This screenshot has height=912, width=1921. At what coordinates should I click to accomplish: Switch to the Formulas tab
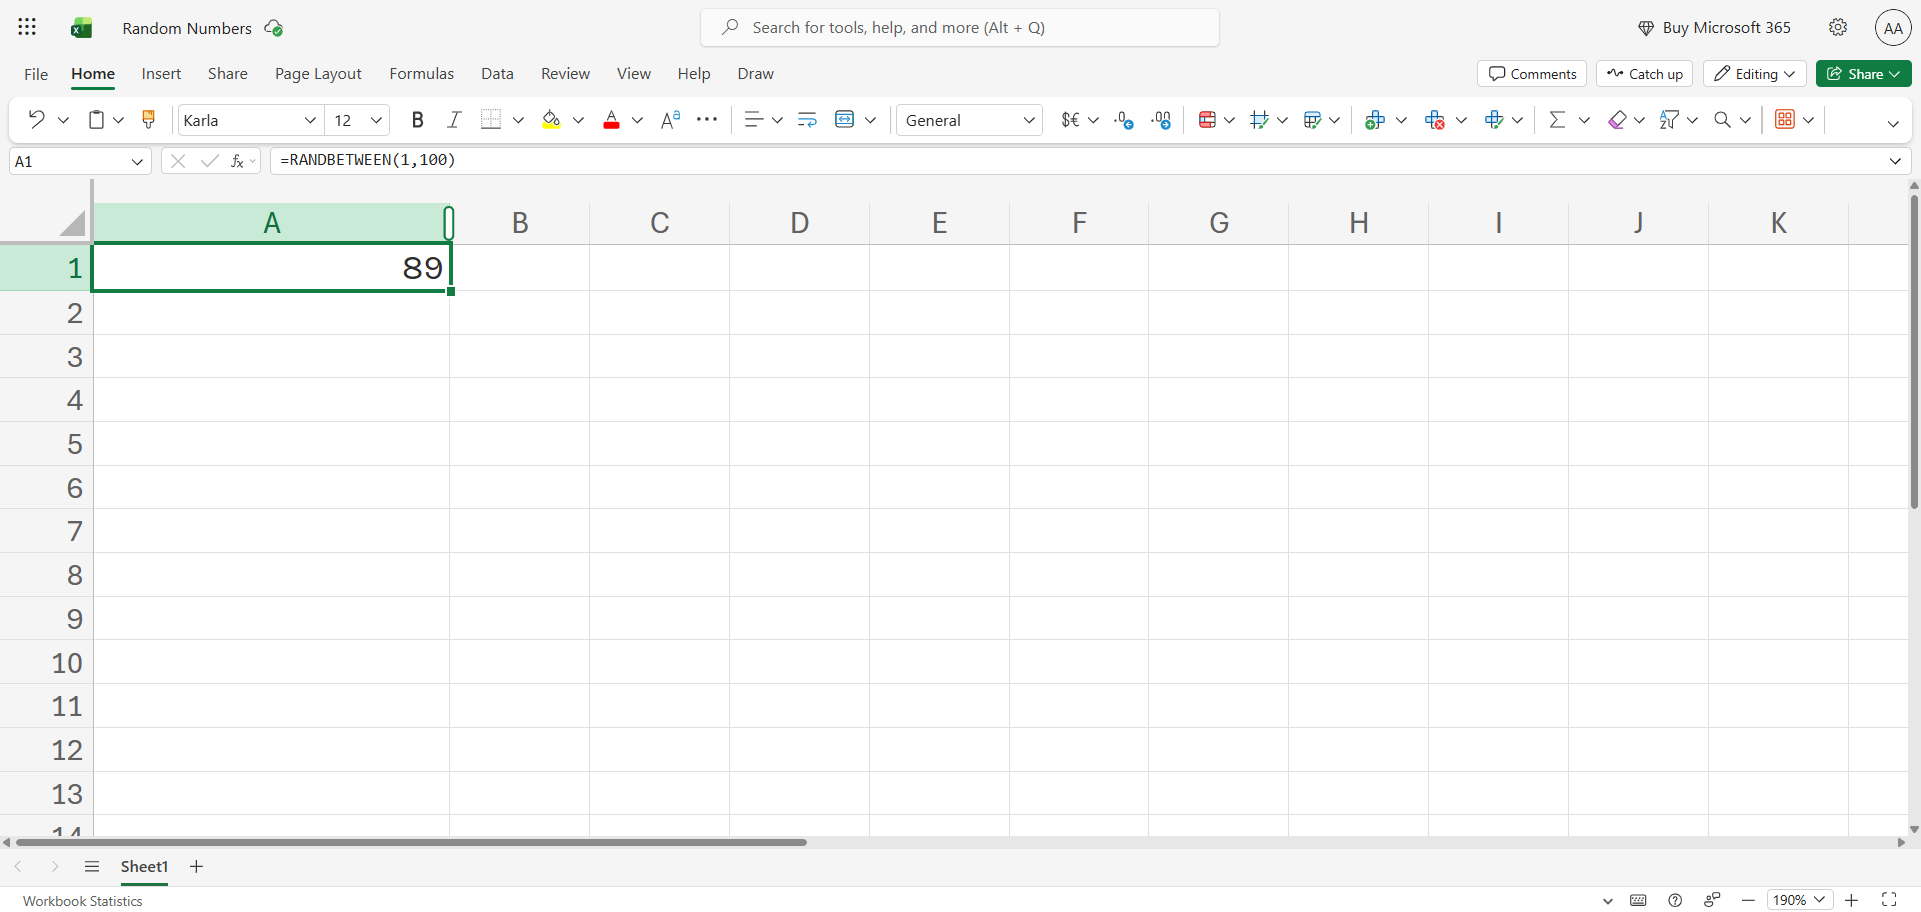click(x=422, y=74)
